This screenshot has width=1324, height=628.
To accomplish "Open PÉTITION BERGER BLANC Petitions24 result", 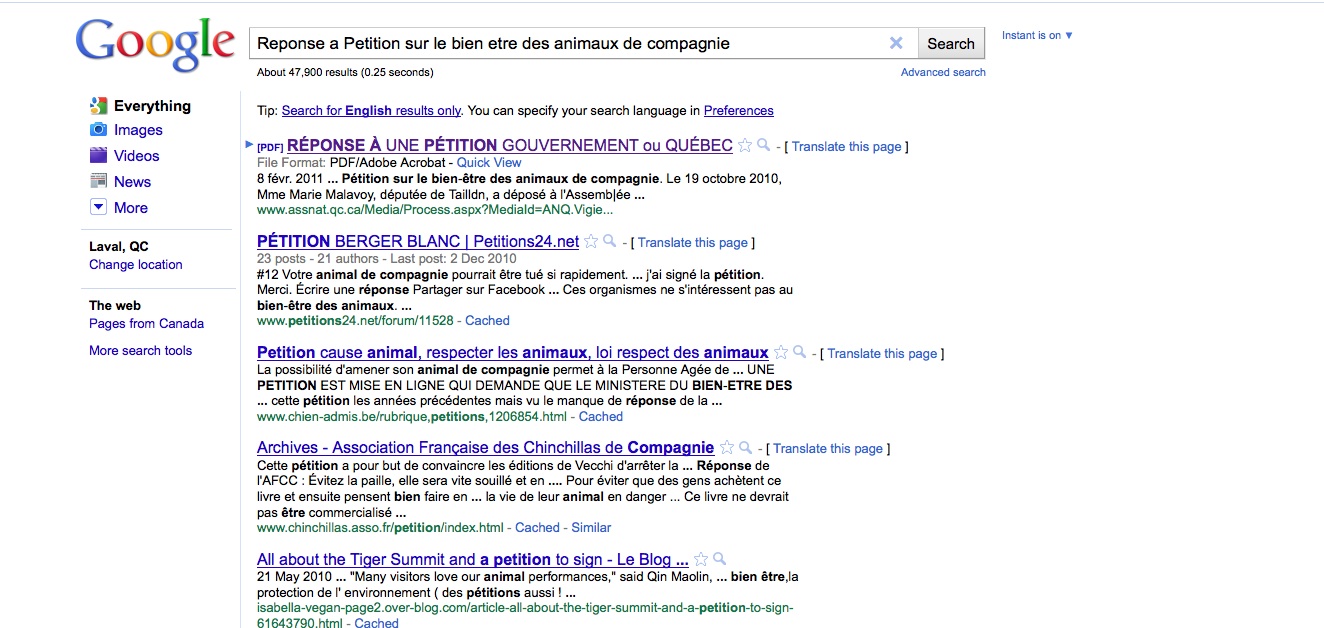I will [x=418, y=241].
